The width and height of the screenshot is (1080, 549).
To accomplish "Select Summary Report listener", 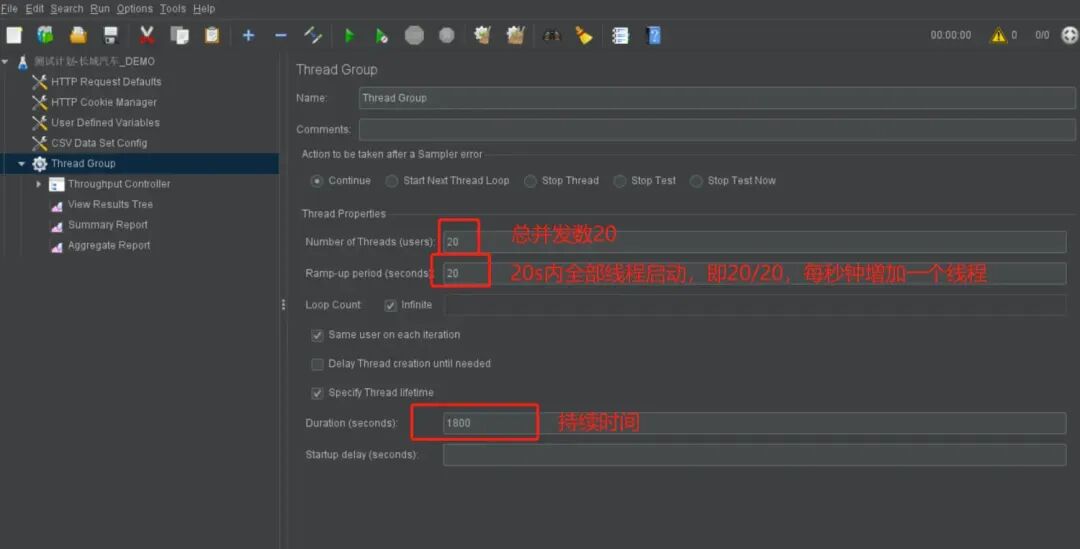I will [x=107, y=225].
